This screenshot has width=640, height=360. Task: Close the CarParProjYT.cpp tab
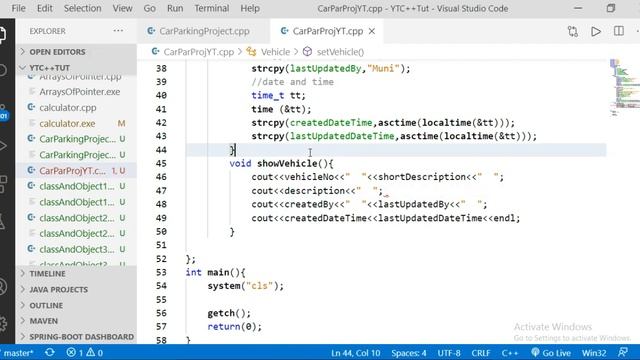(x=372, y=31)
